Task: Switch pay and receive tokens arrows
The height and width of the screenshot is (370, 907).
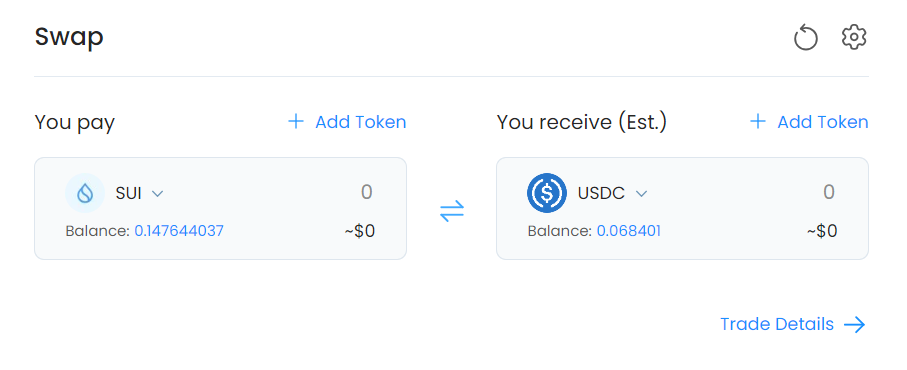Action: (452, 211)
